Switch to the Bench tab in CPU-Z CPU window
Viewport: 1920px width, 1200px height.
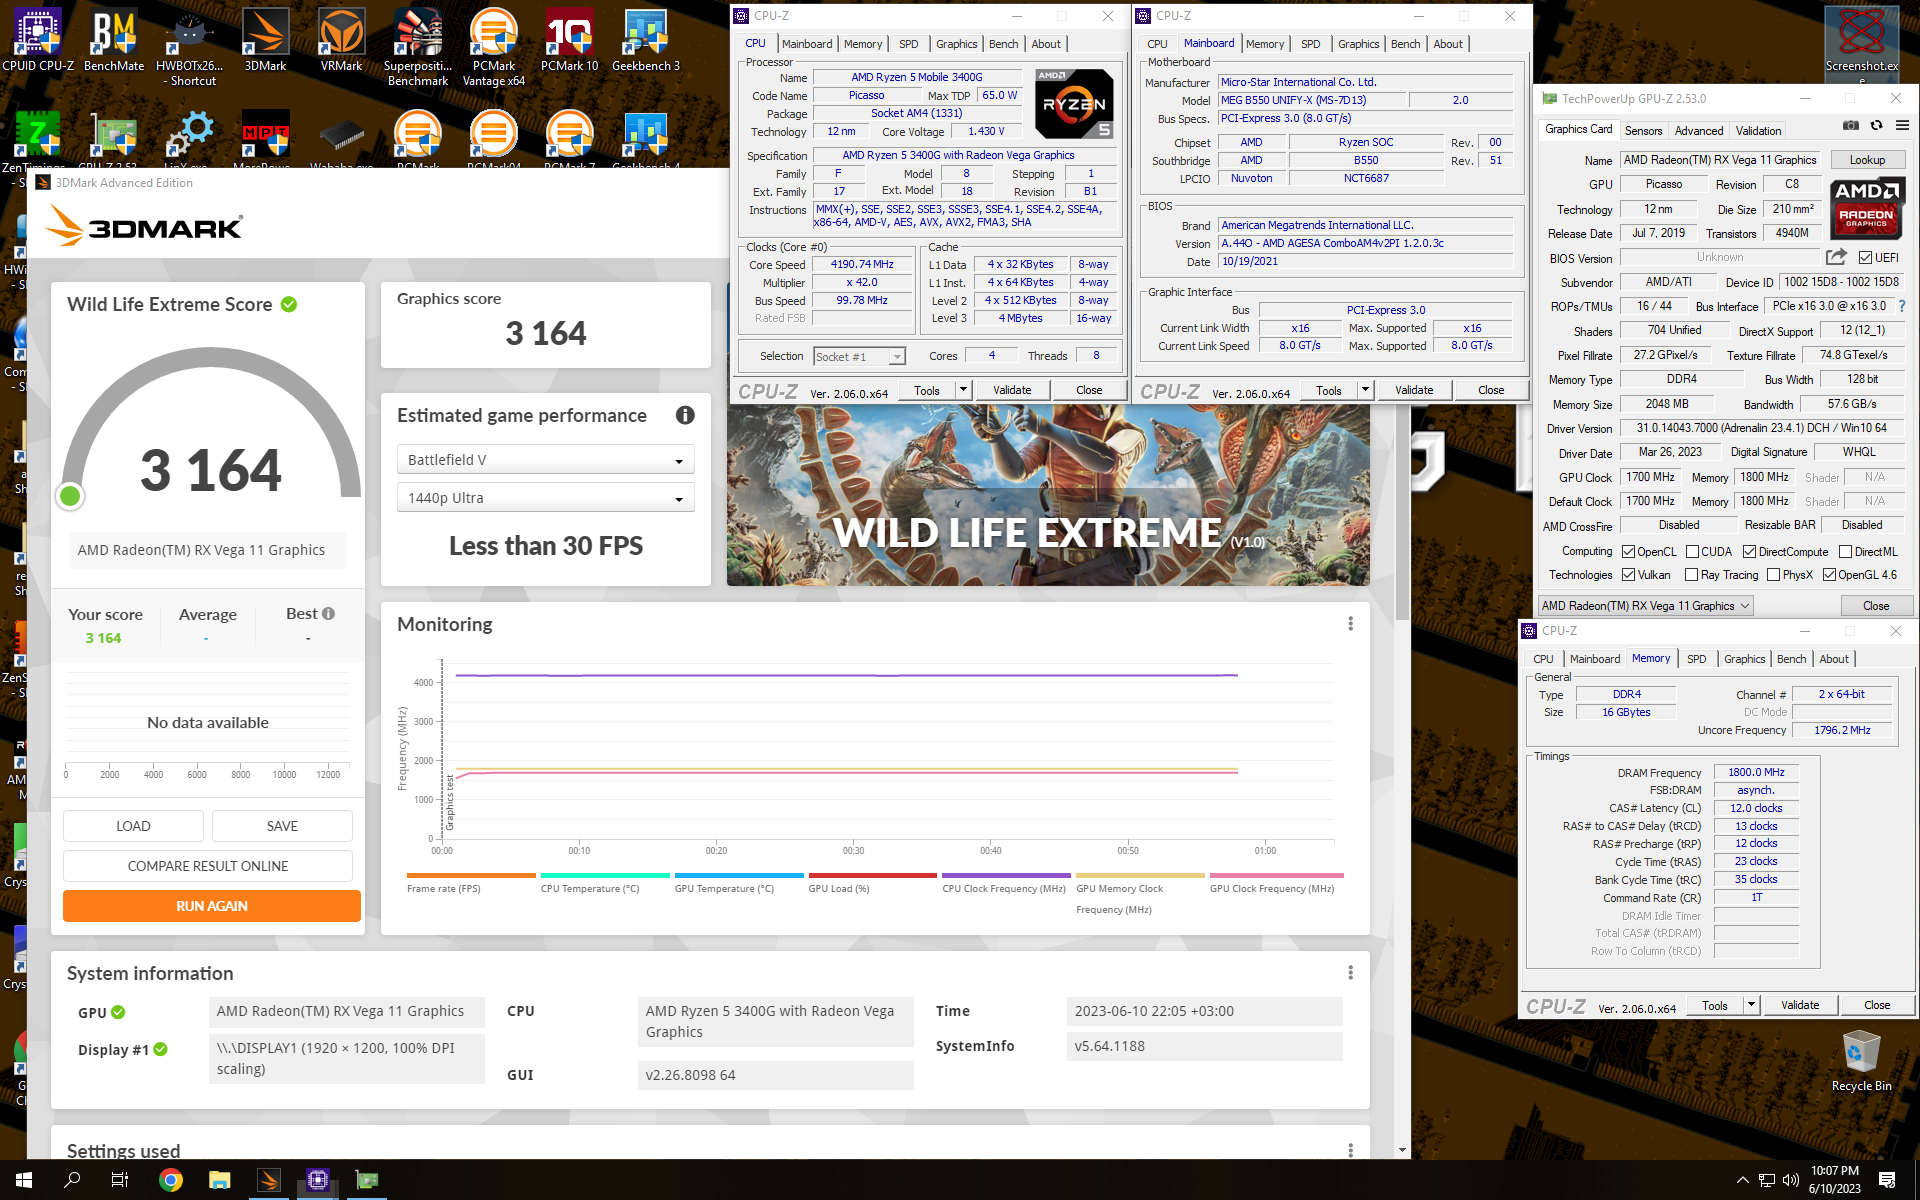[x=1004, y=44]
